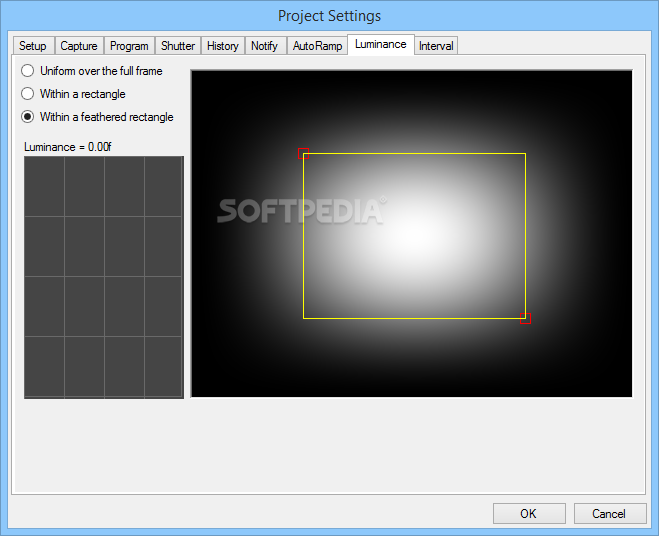Go to the Interval tab

pos(436,45)
